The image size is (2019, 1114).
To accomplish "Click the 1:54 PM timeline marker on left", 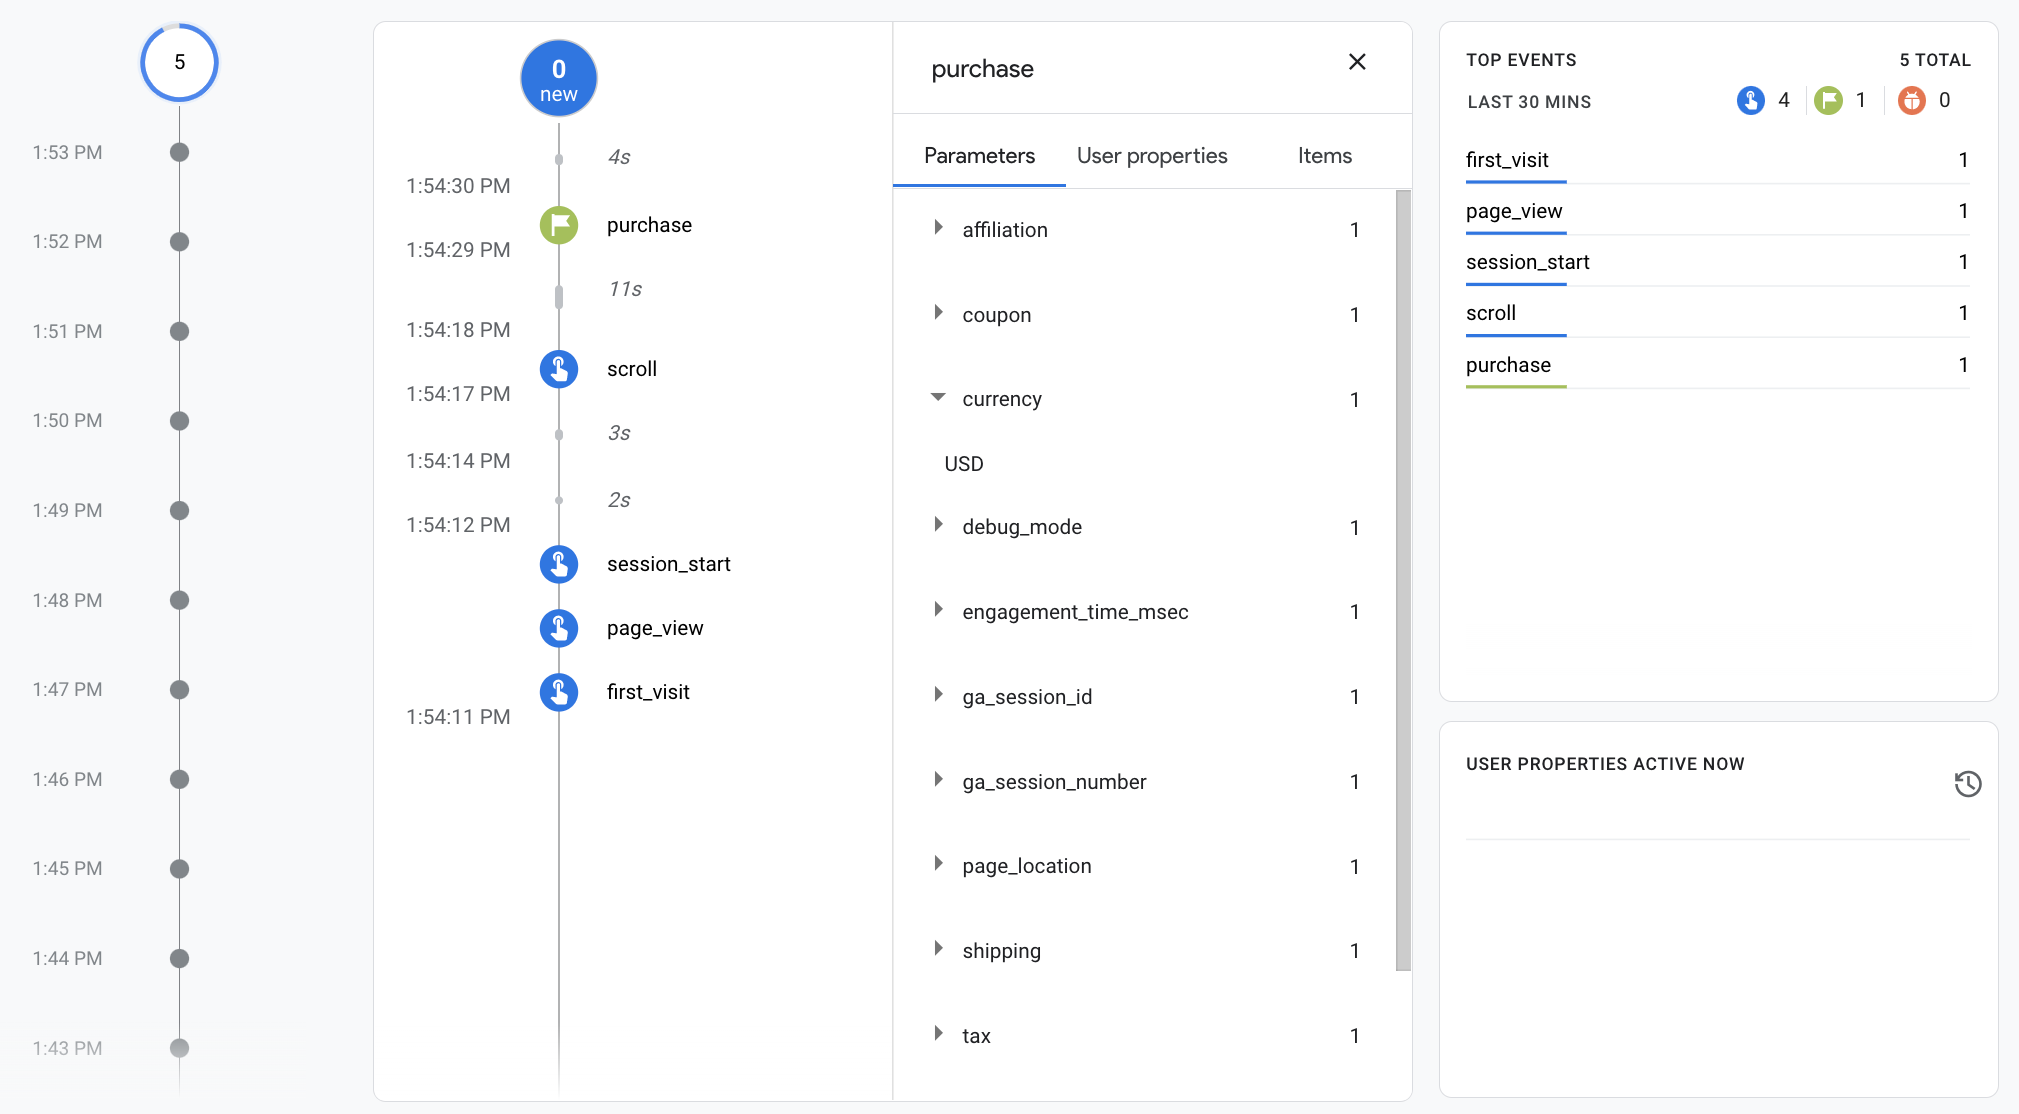I will click(178, 60).
